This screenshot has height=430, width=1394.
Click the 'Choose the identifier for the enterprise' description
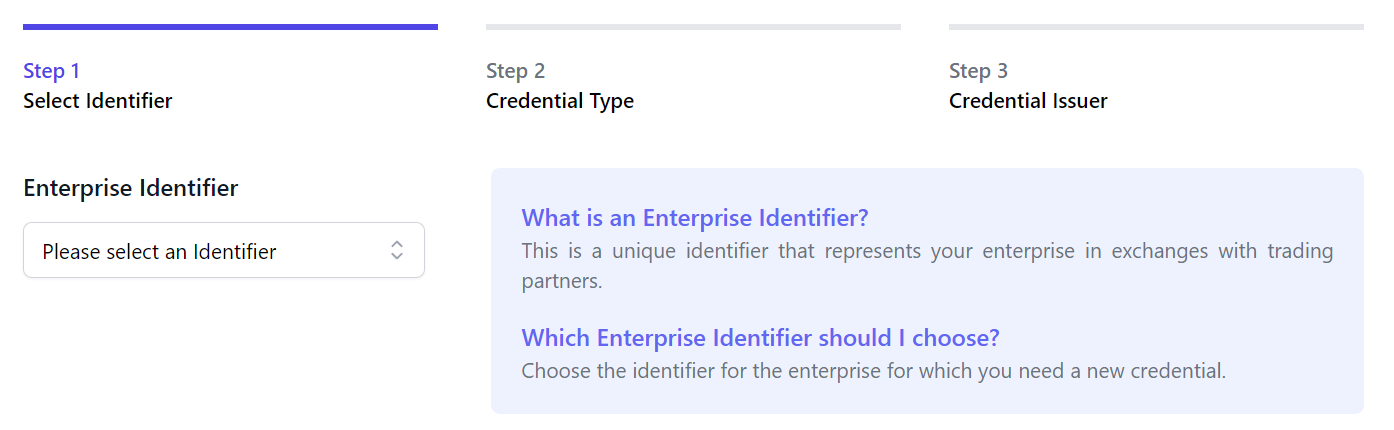(x=873, y=371)
